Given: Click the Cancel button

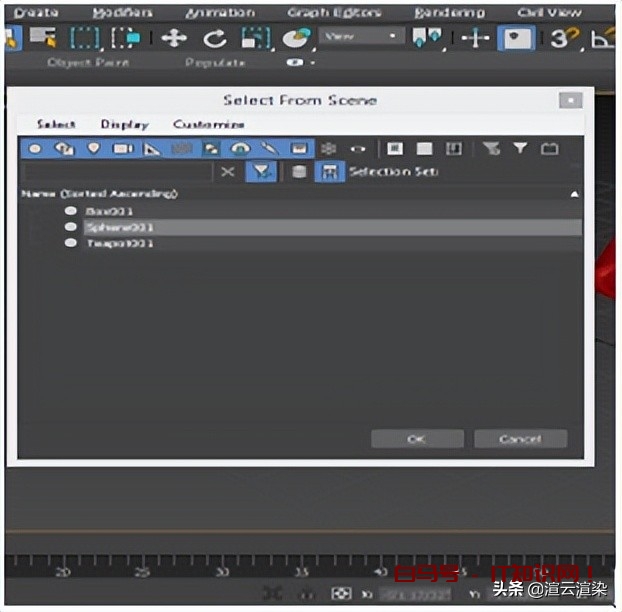Looking at the screenshot, I should 520,439.
